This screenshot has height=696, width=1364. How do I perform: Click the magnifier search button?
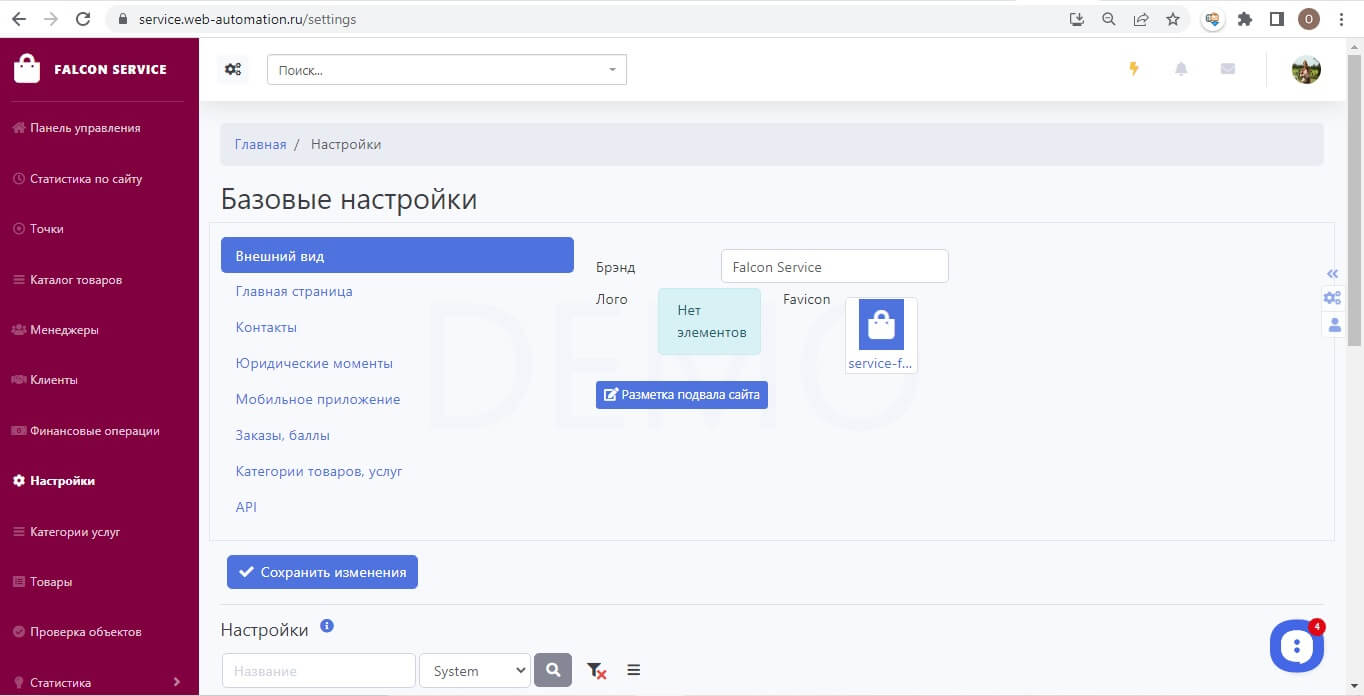[x=553, y=670]
